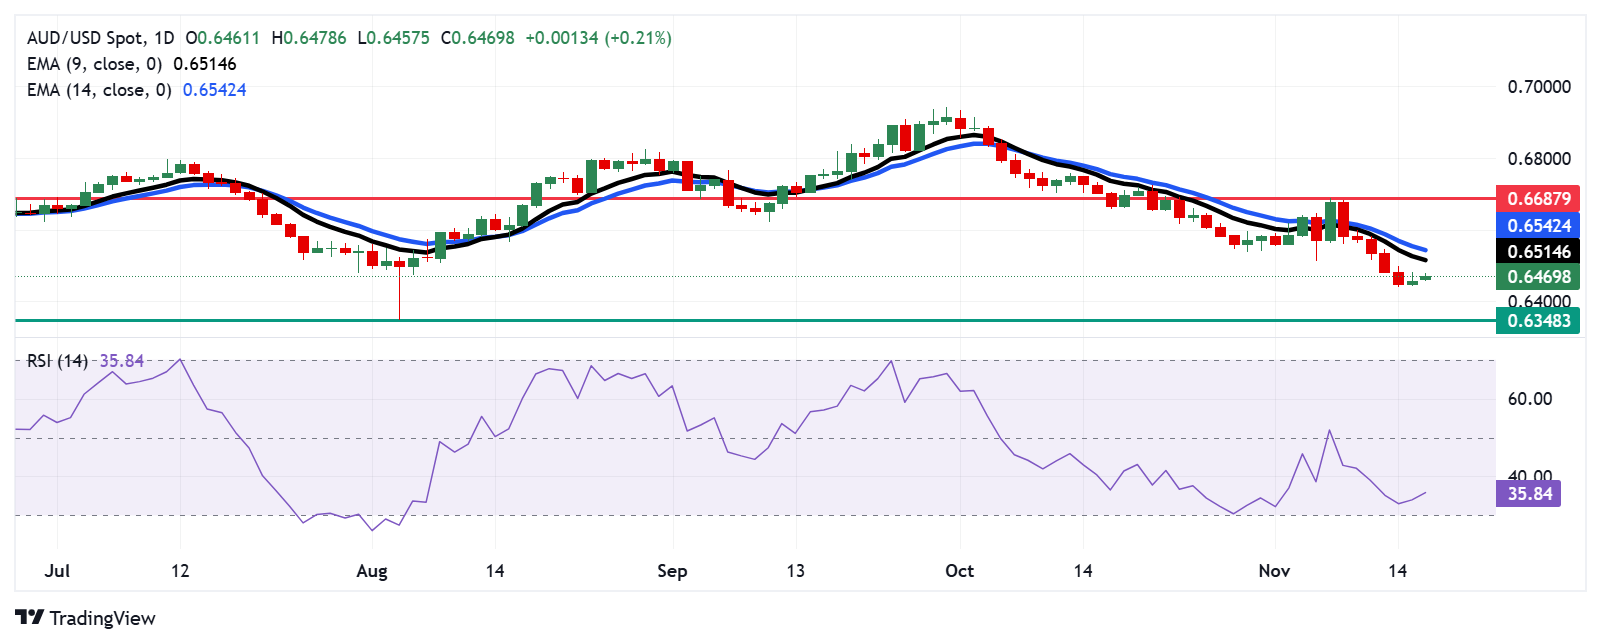Click the 0.70000 price axis label
Image resolution: width=1601 pixels, height=644 pixels.
(x=1538, y=87)
